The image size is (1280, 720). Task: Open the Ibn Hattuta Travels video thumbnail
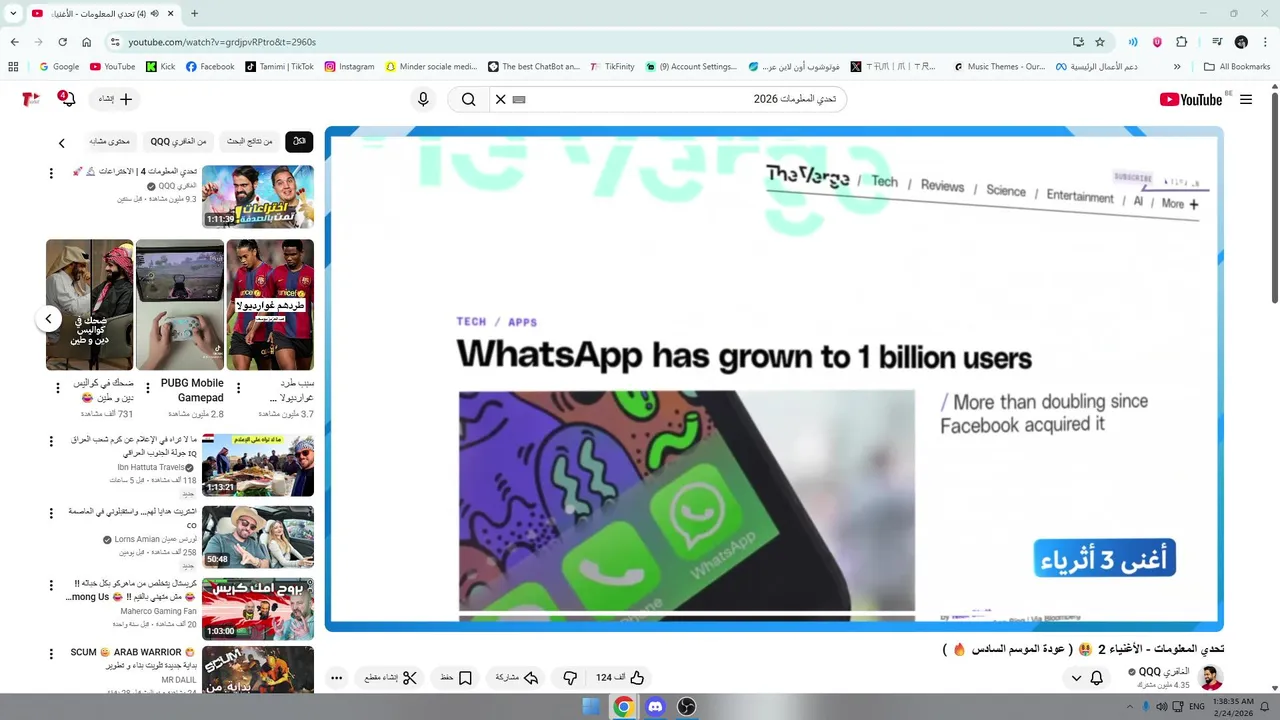point(258,465)
